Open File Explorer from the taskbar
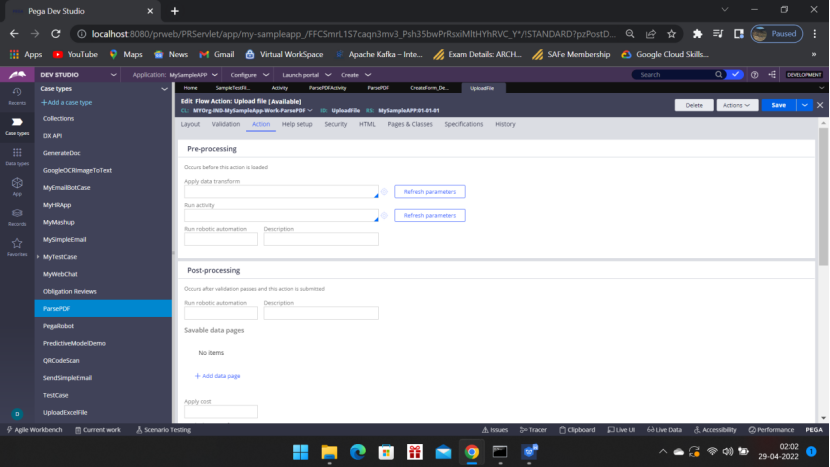Screen dimensions: 830x467 tap(329, 452)
